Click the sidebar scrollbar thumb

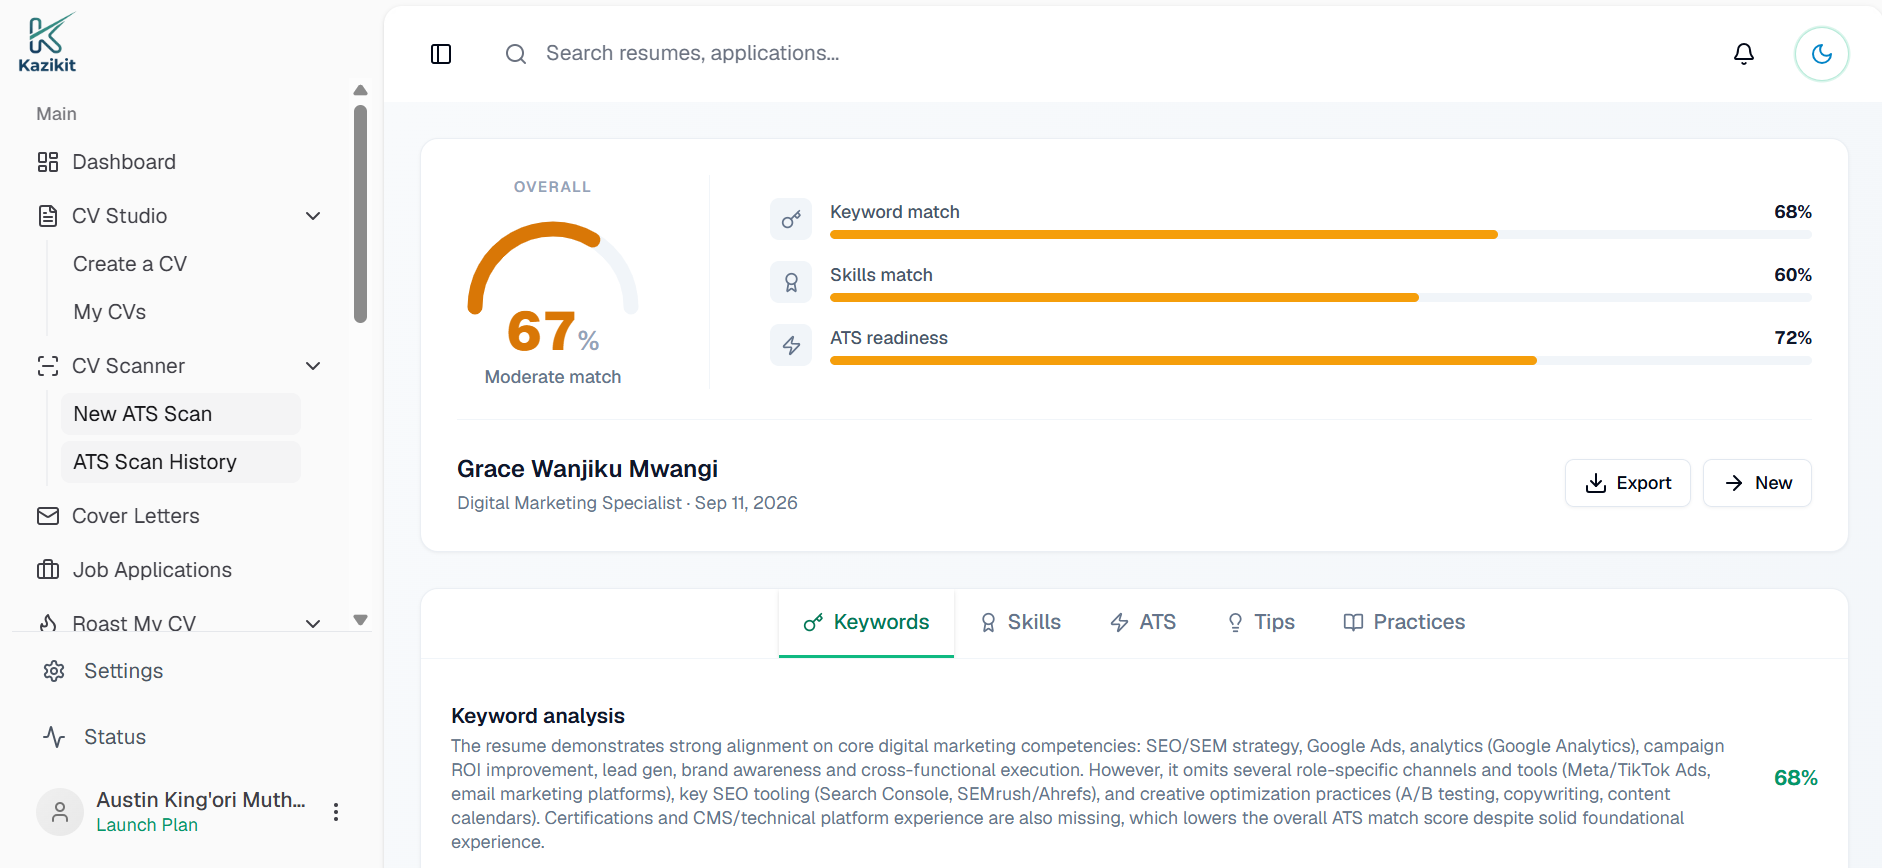click(x=361, y=214)
